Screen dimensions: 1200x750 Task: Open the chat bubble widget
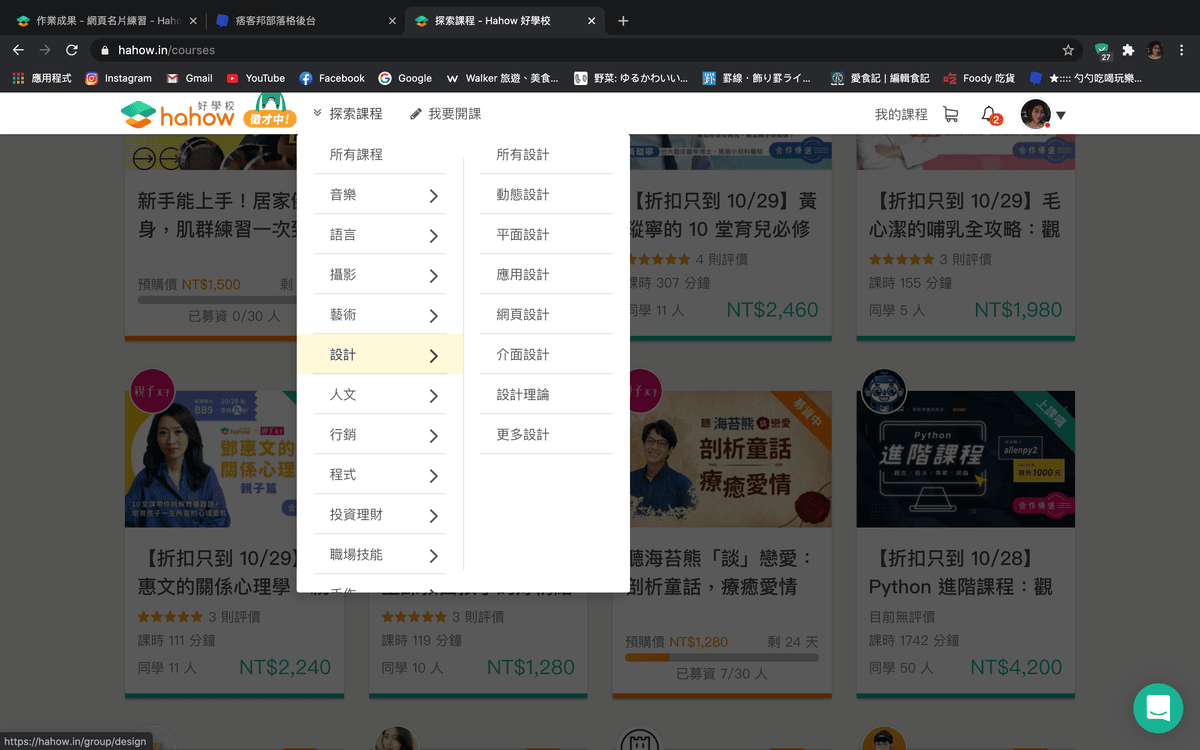coord(1157,708)
